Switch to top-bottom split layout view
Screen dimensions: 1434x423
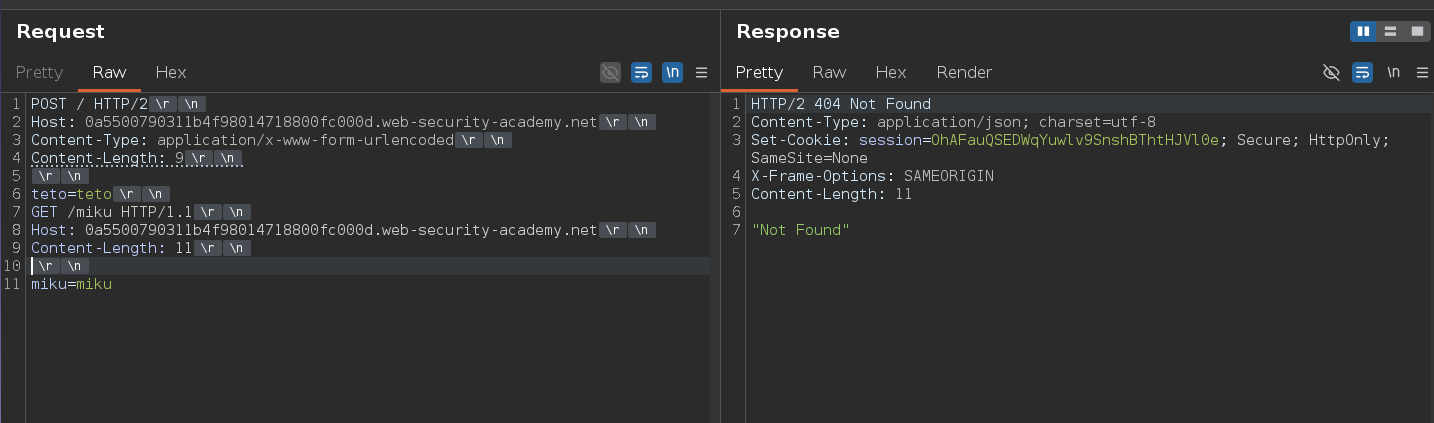1389,32
